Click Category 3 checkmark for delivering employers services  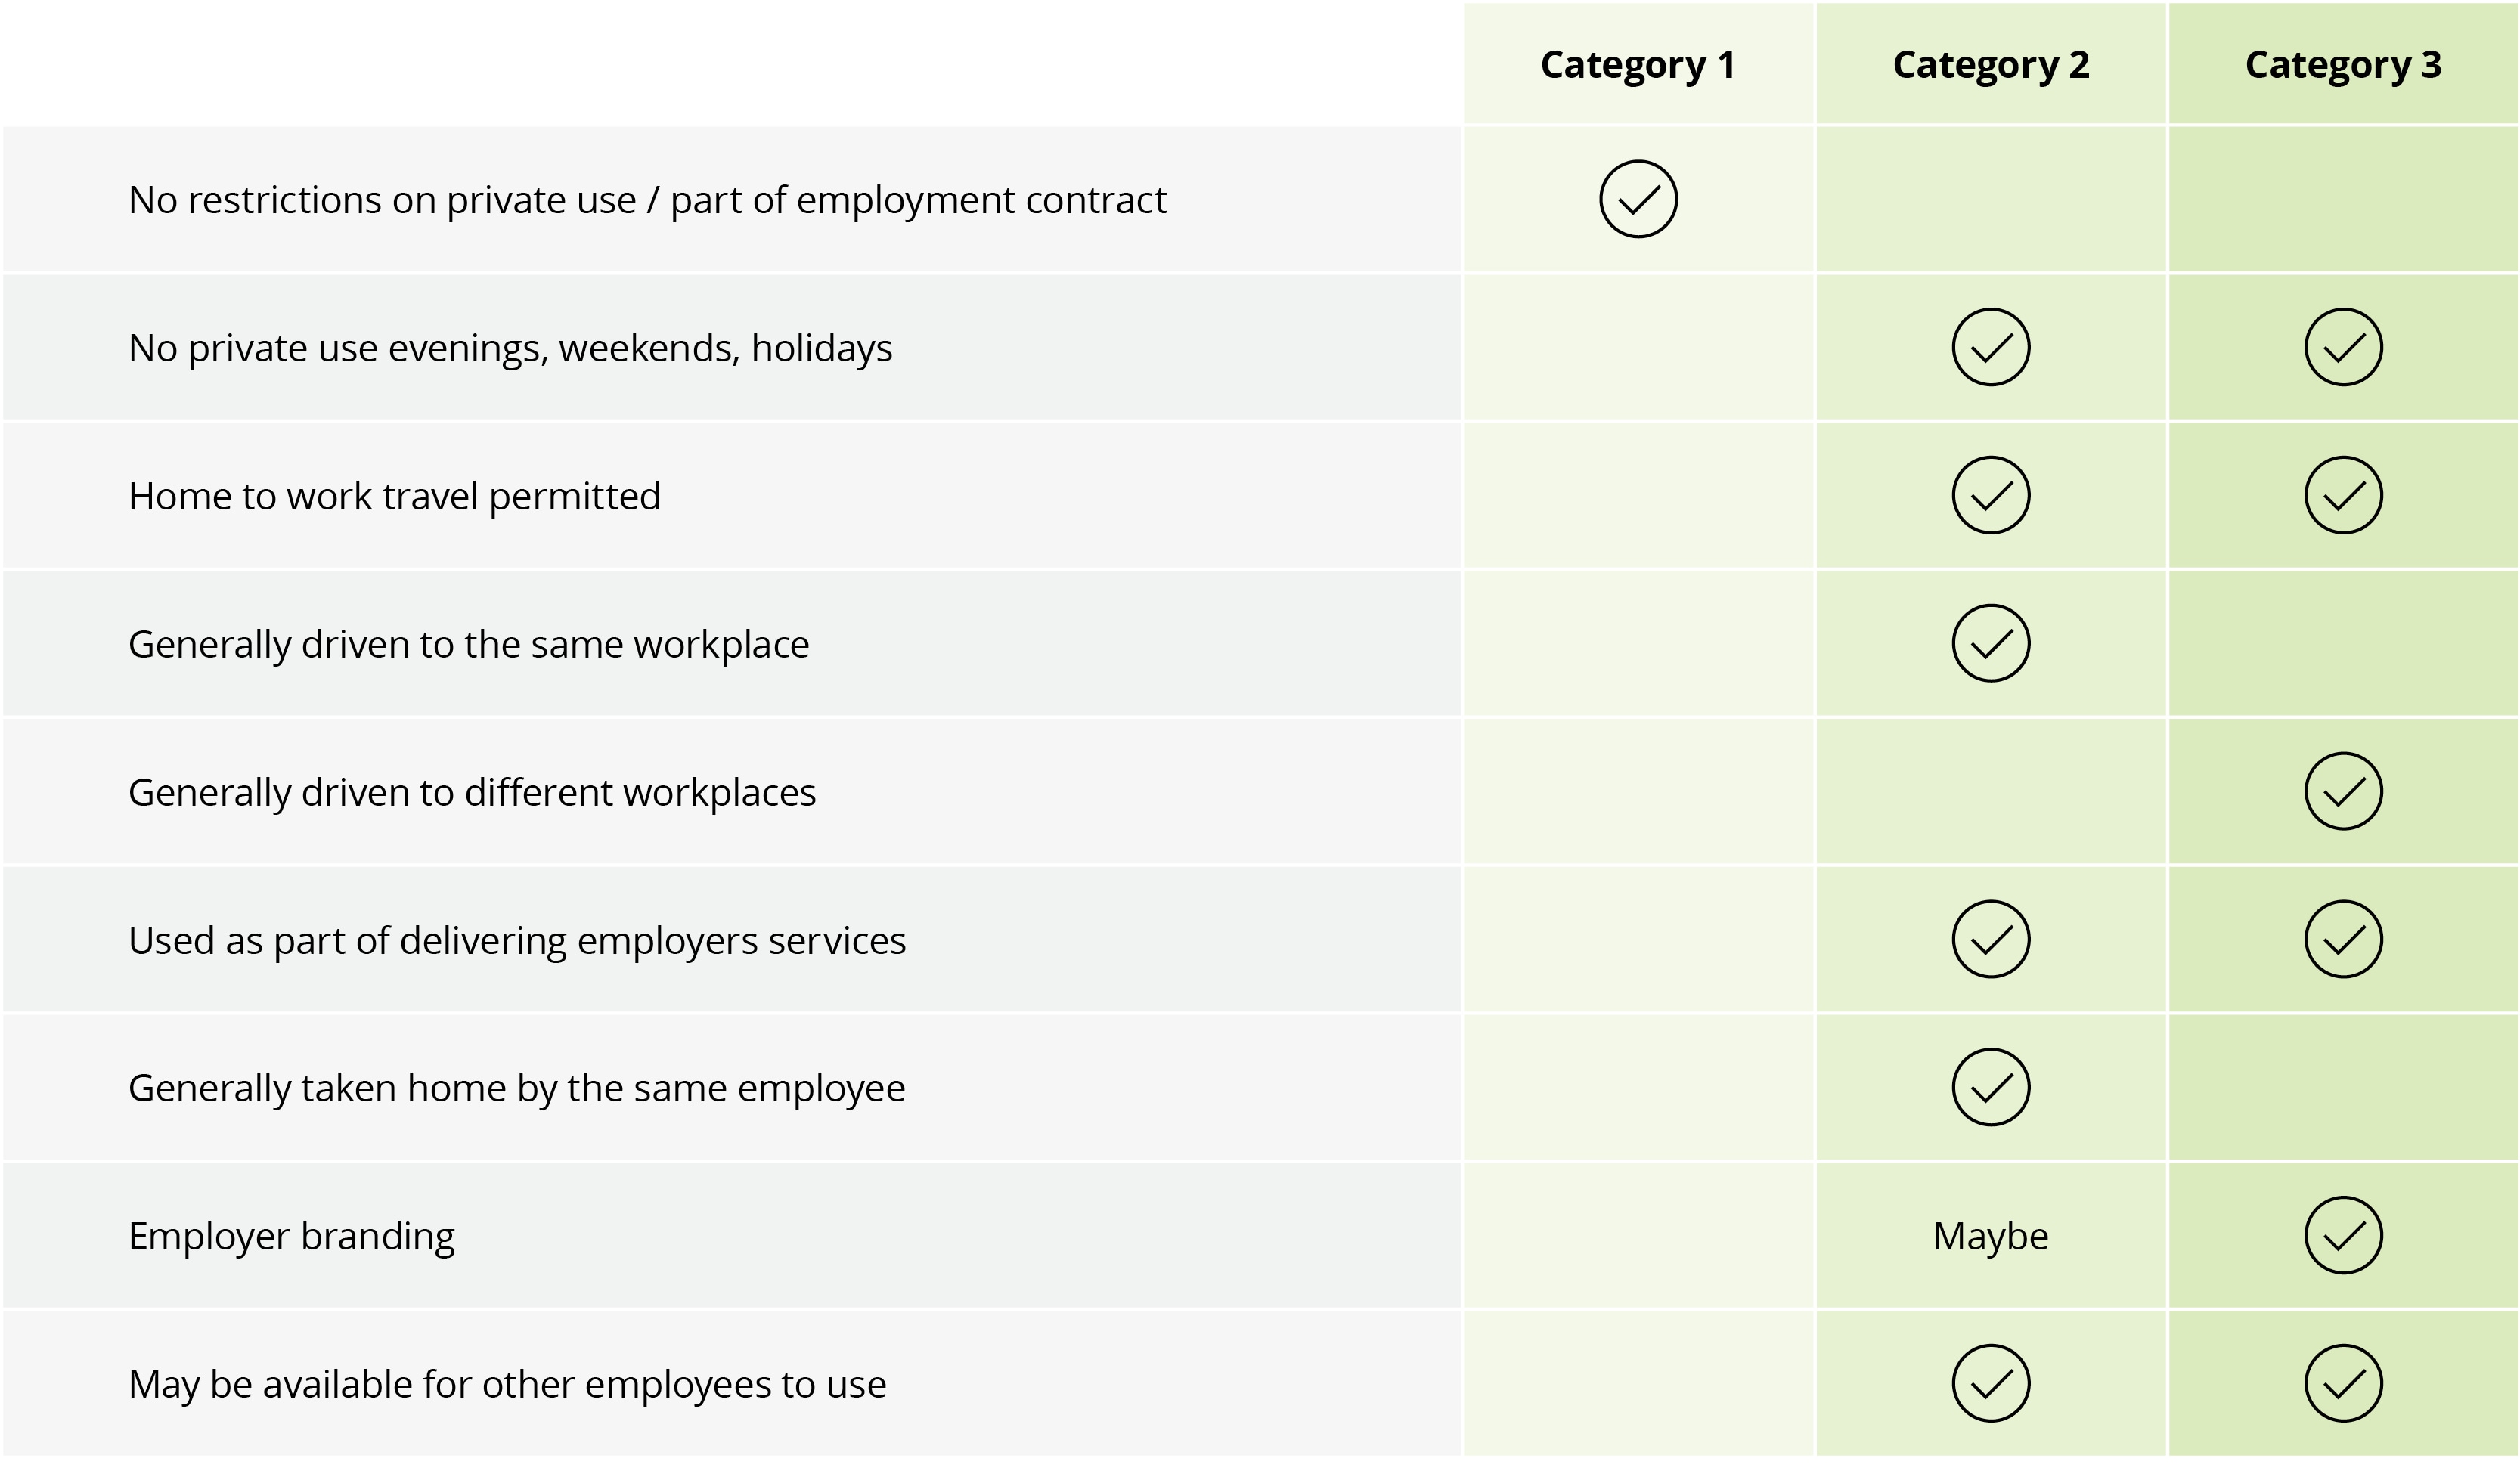tap(2343, 939)
